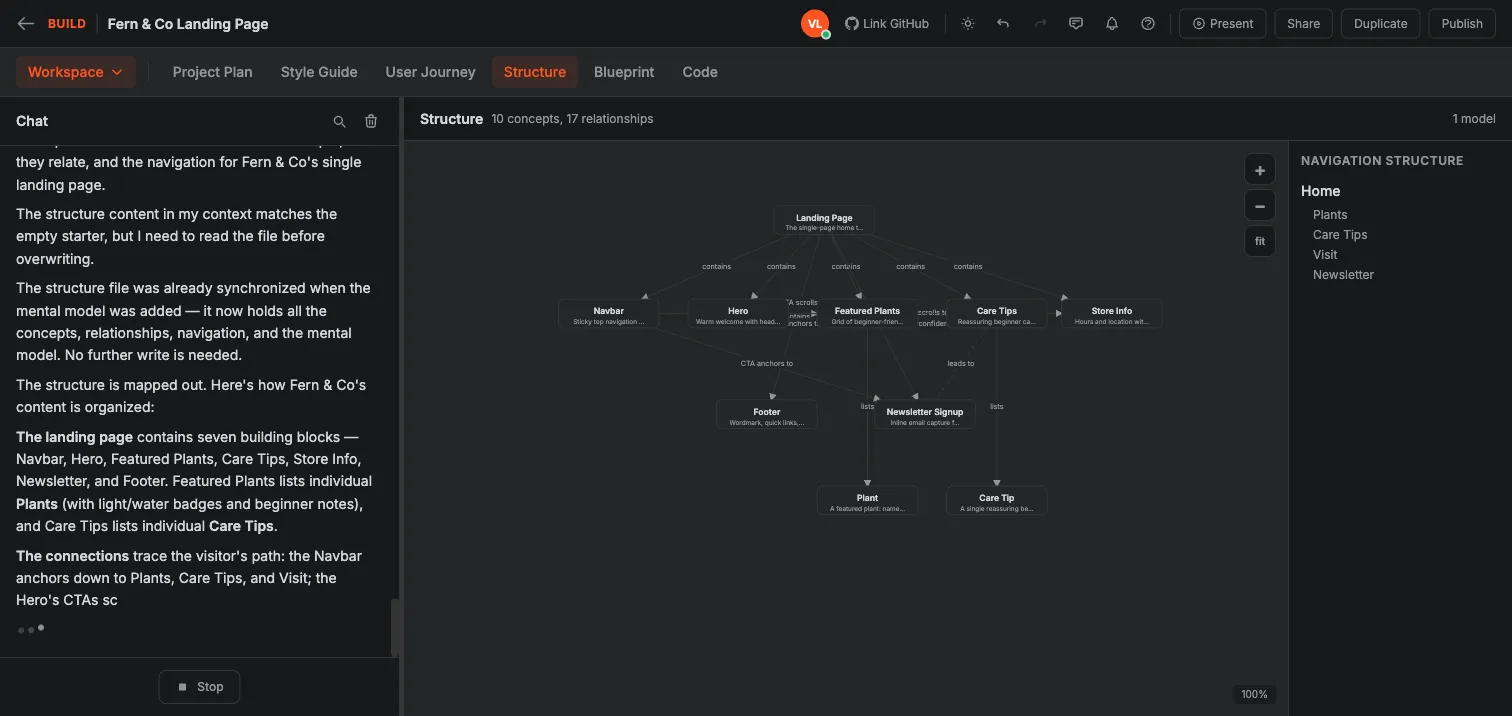Select the Navbar node
Viewport: 1512px width, 716px height.
[608, 314]
